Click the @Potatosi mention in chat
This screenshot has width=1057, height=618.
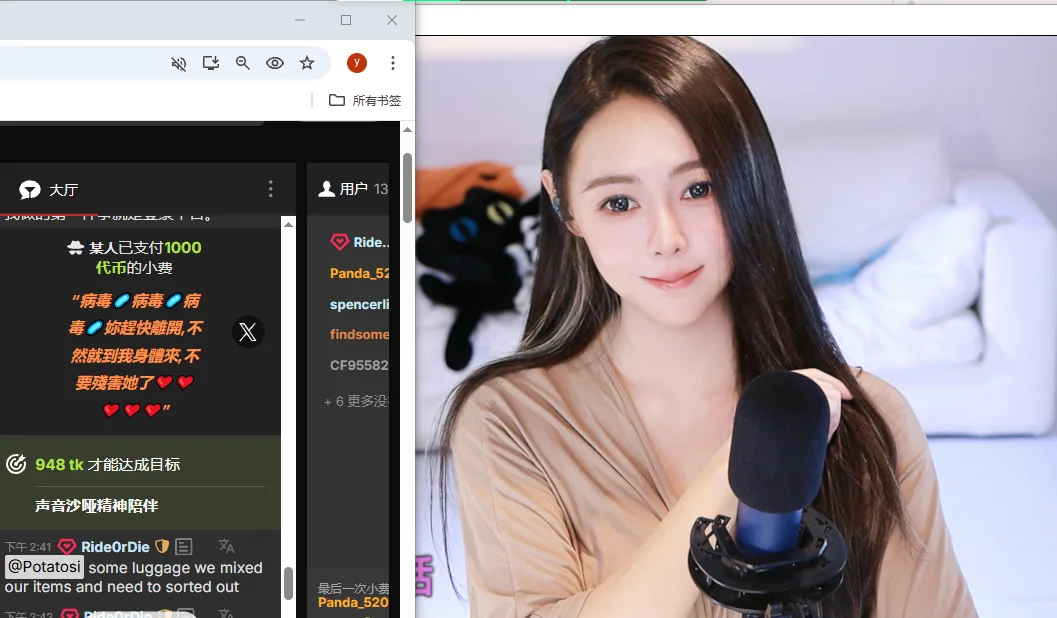(x=44, y=568)
